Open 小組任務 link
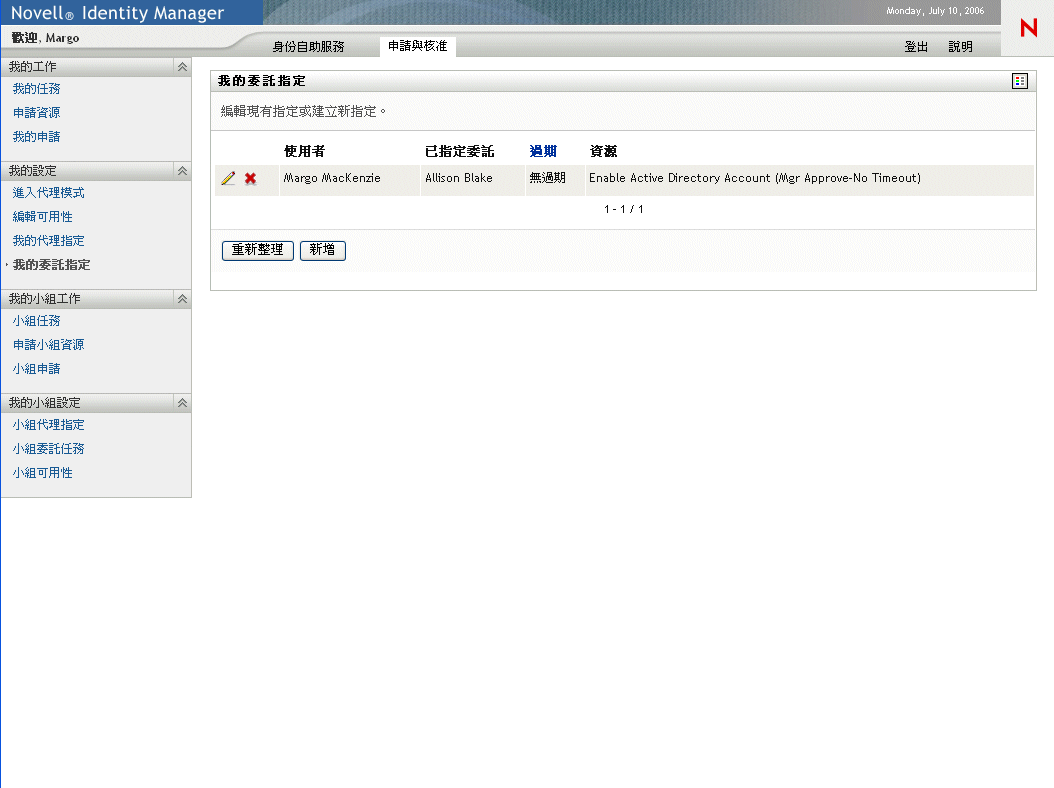The width and height of the screenshot is (1054, 788). pyautogui.click(x=36, y=321)
